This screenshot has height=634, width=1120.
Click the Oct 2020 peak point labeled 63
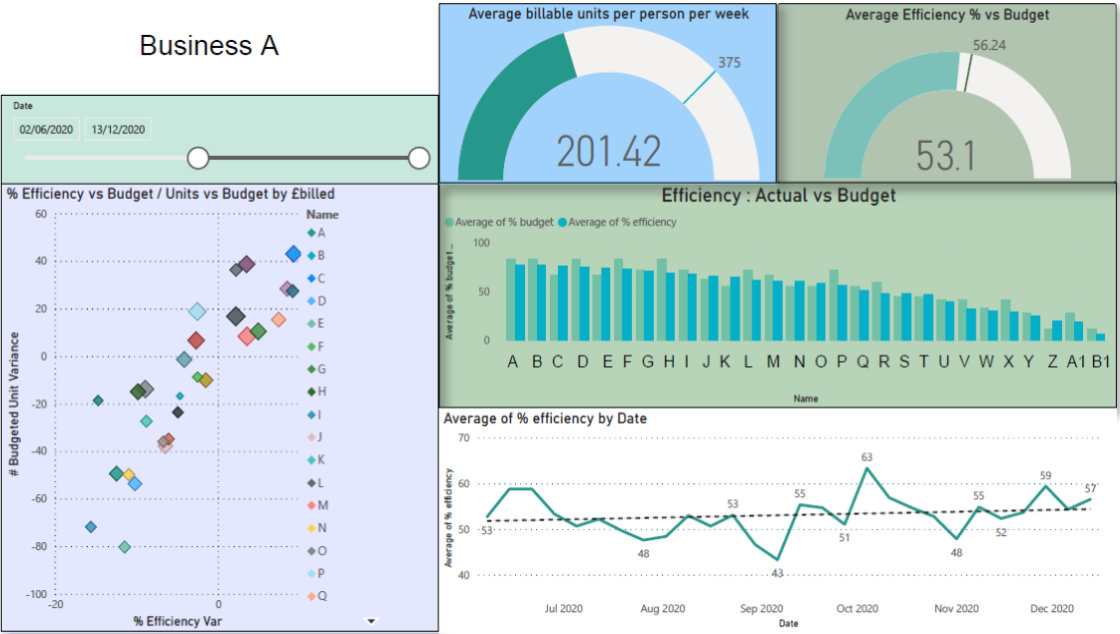(866, 468)
